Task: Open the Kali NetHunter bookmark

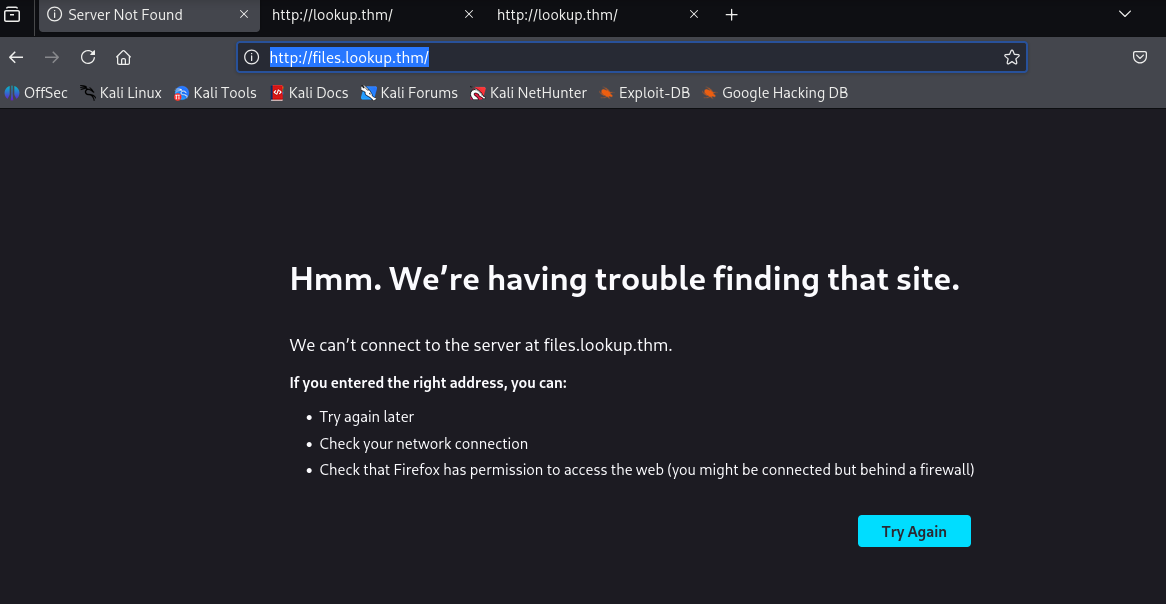Action: tap(529, 93)
